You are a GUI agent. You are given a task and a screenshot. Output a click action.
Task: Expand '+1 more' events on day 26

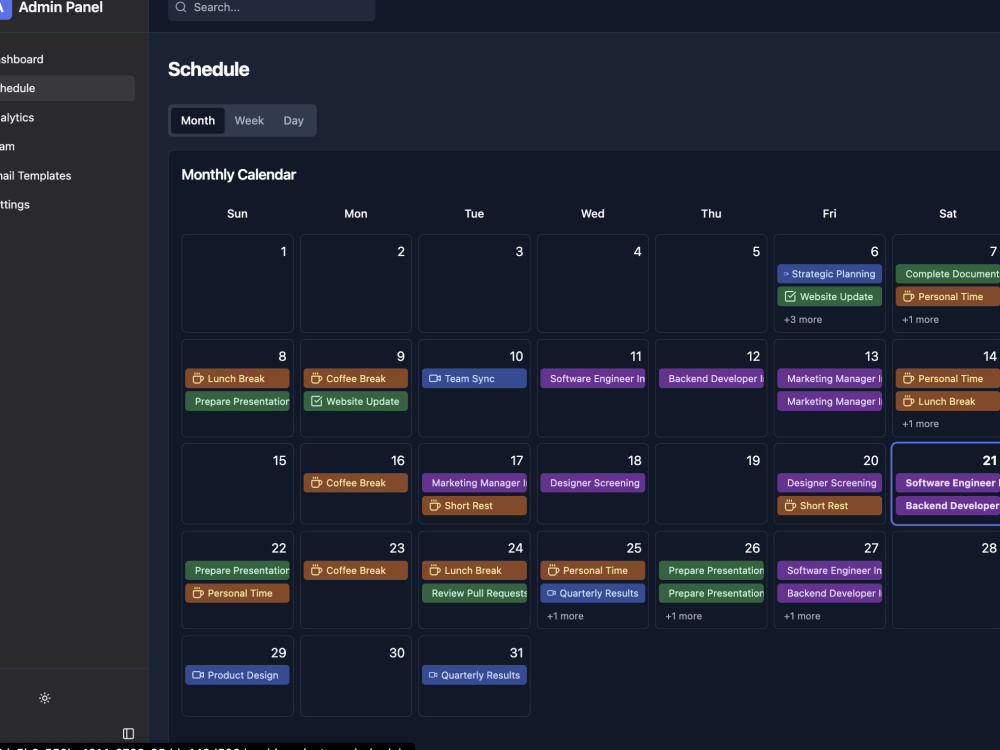click(684, 616)
